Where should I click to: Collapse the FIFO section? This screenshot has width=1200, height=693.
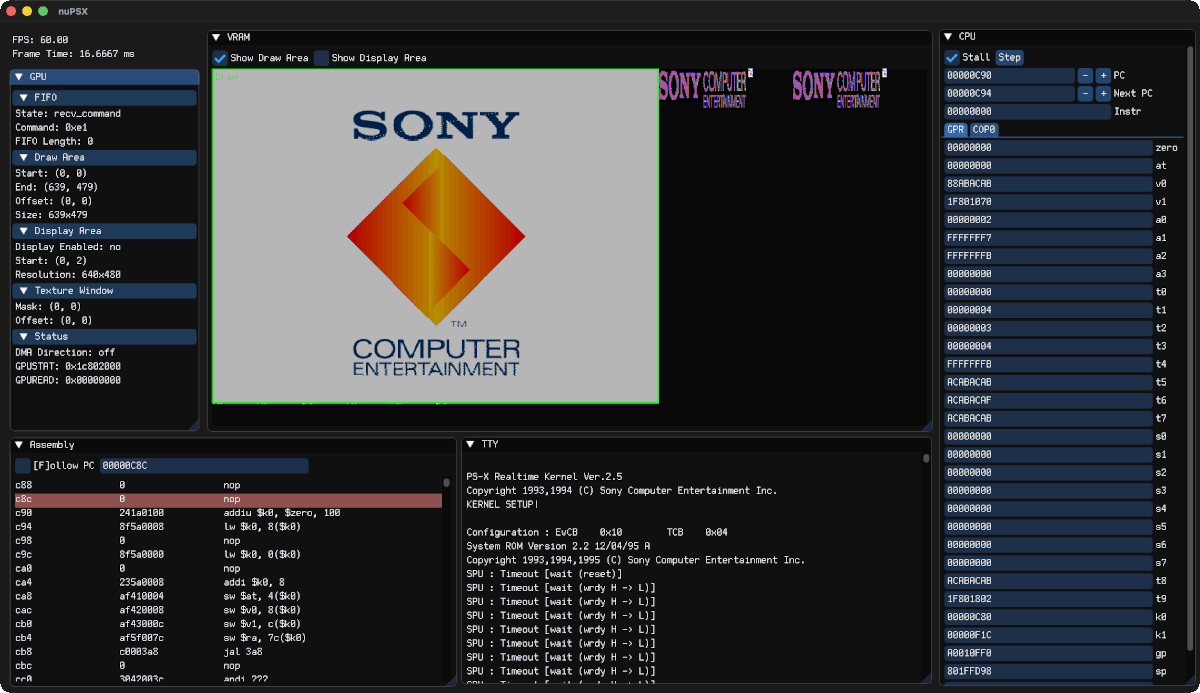(x=24, y=98)
